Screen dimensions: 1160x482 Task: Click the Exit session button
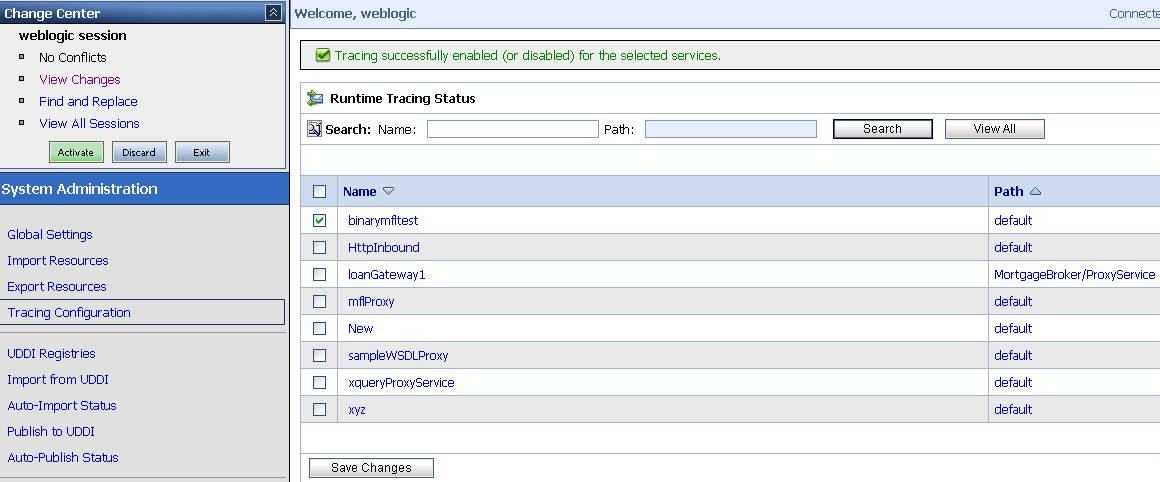[202, 152]
